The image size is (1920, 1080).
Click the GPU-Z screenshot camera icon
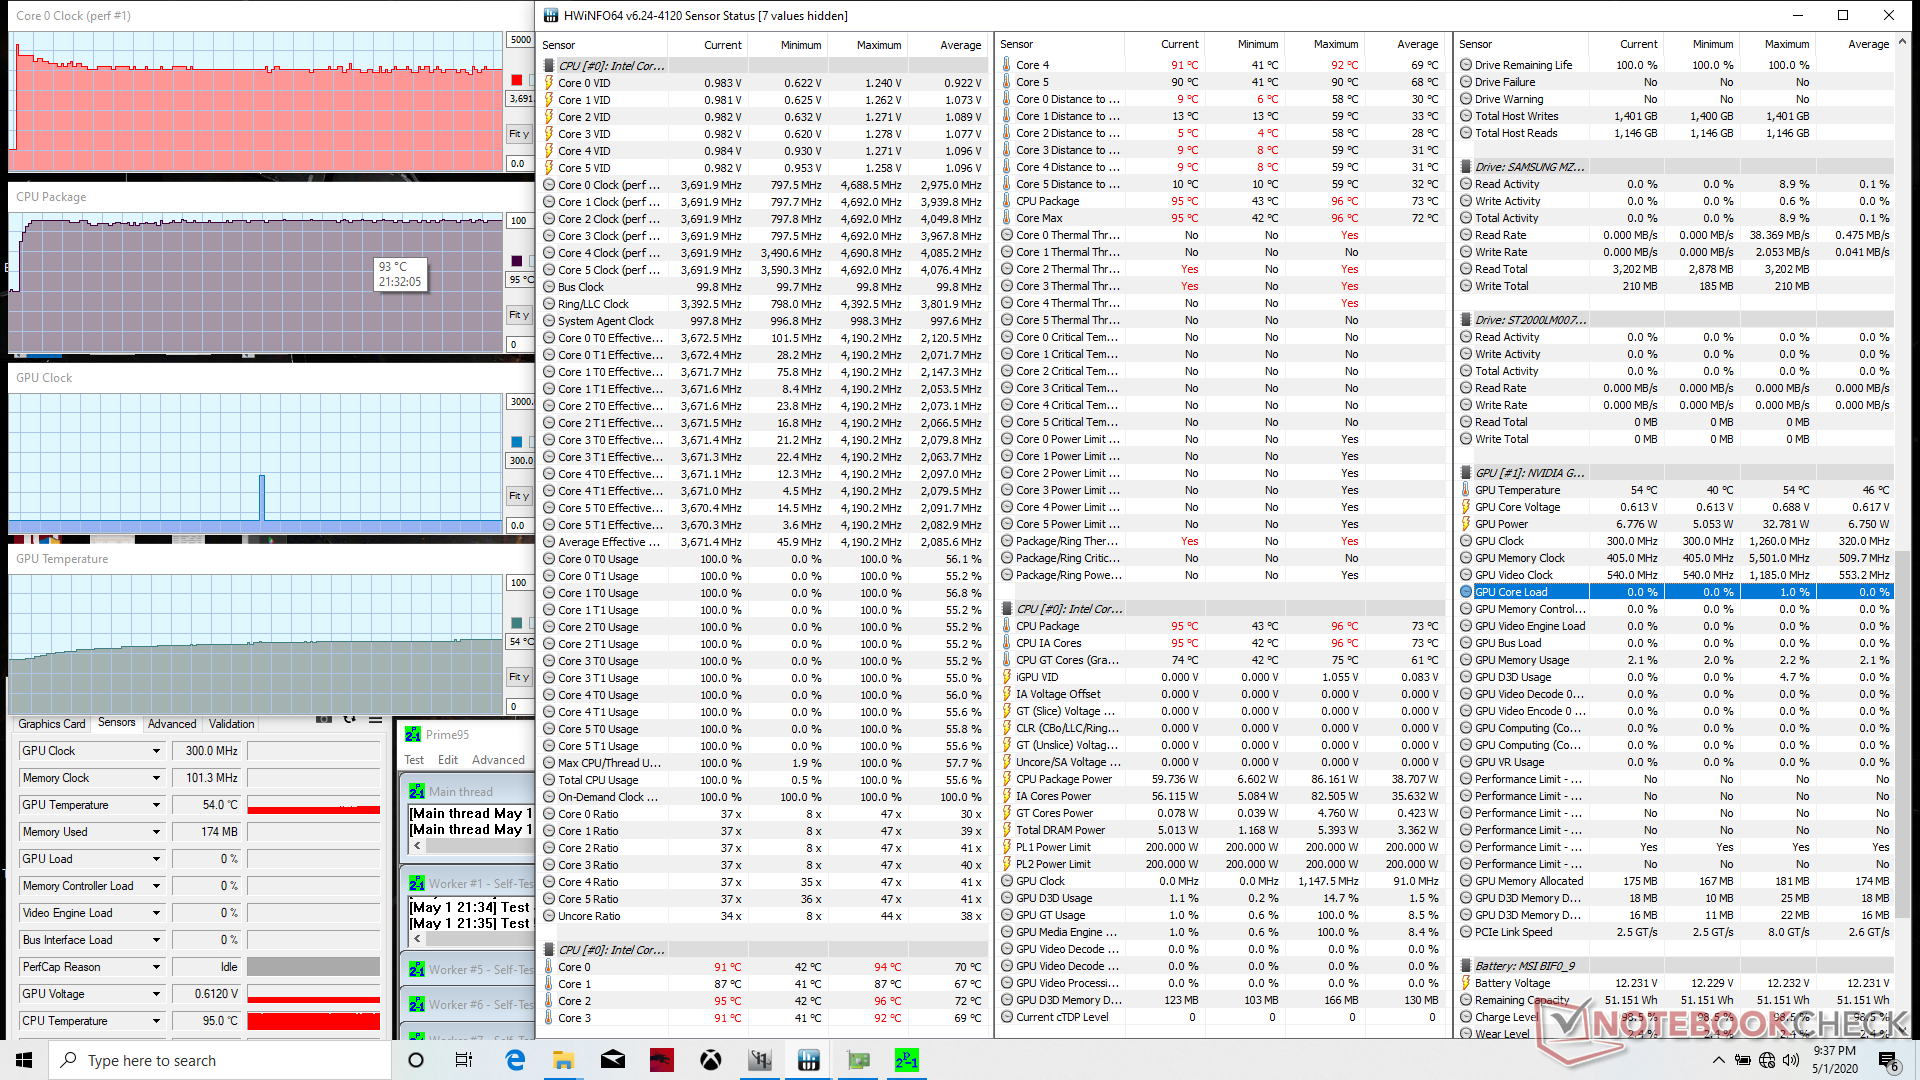324,719
